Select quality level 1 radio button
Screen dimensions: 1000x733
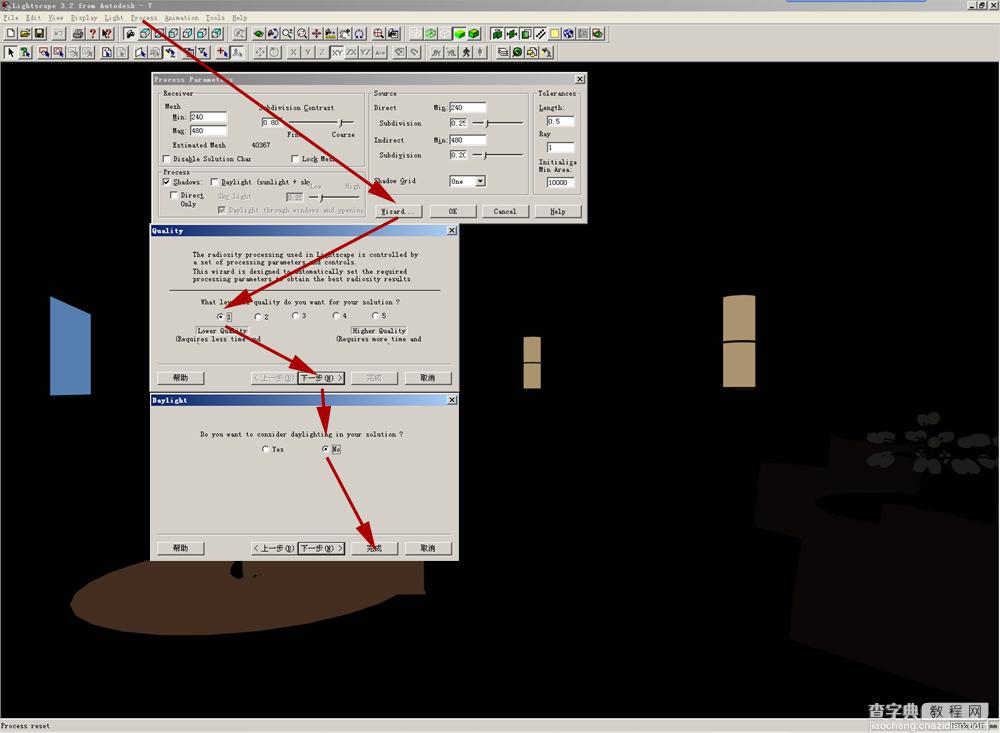click(221, 316)
